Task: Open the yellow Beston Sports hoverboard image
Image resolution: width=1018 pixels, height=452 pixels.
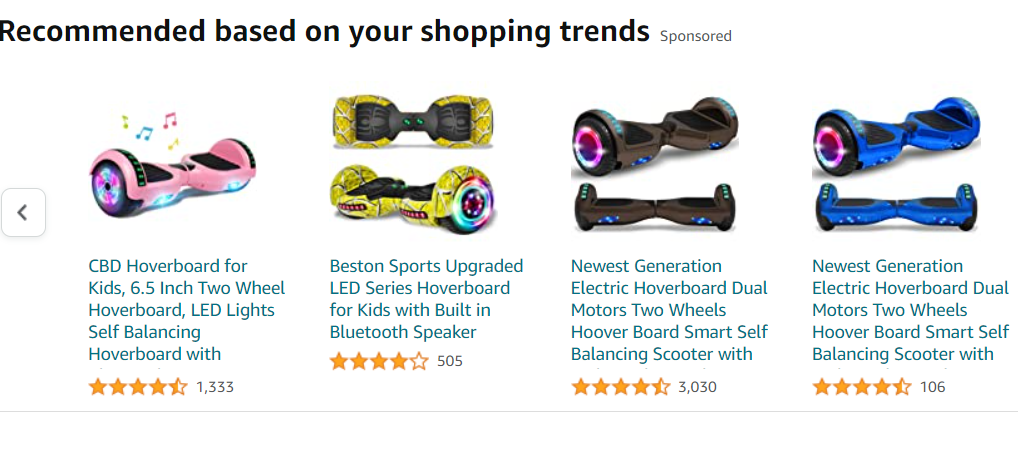Action: click(412, 166)
